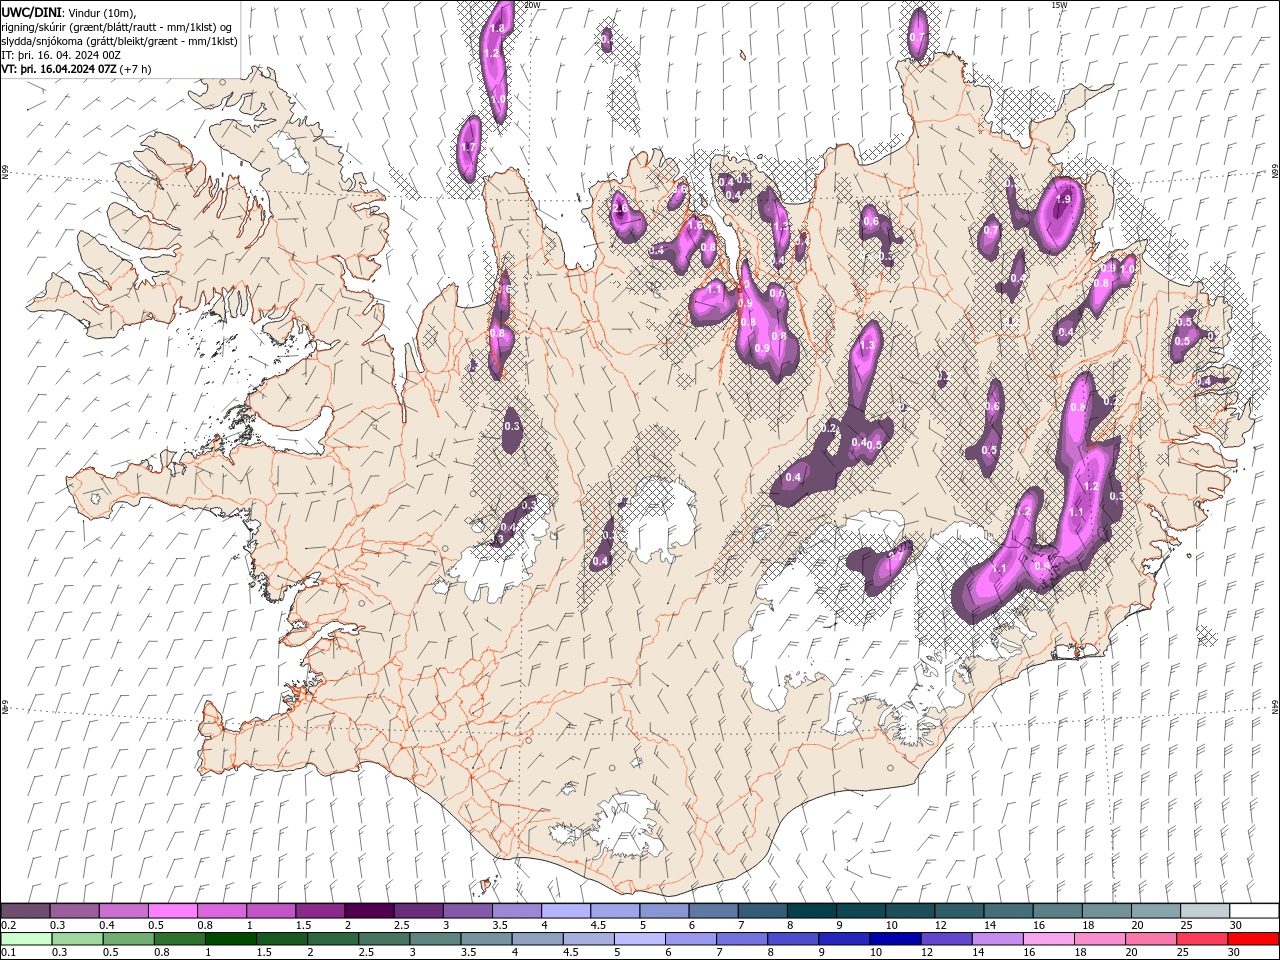Pick the lower legend swatch between 25 and 30
This screenshot has height=960, width=1280.
1202,939
